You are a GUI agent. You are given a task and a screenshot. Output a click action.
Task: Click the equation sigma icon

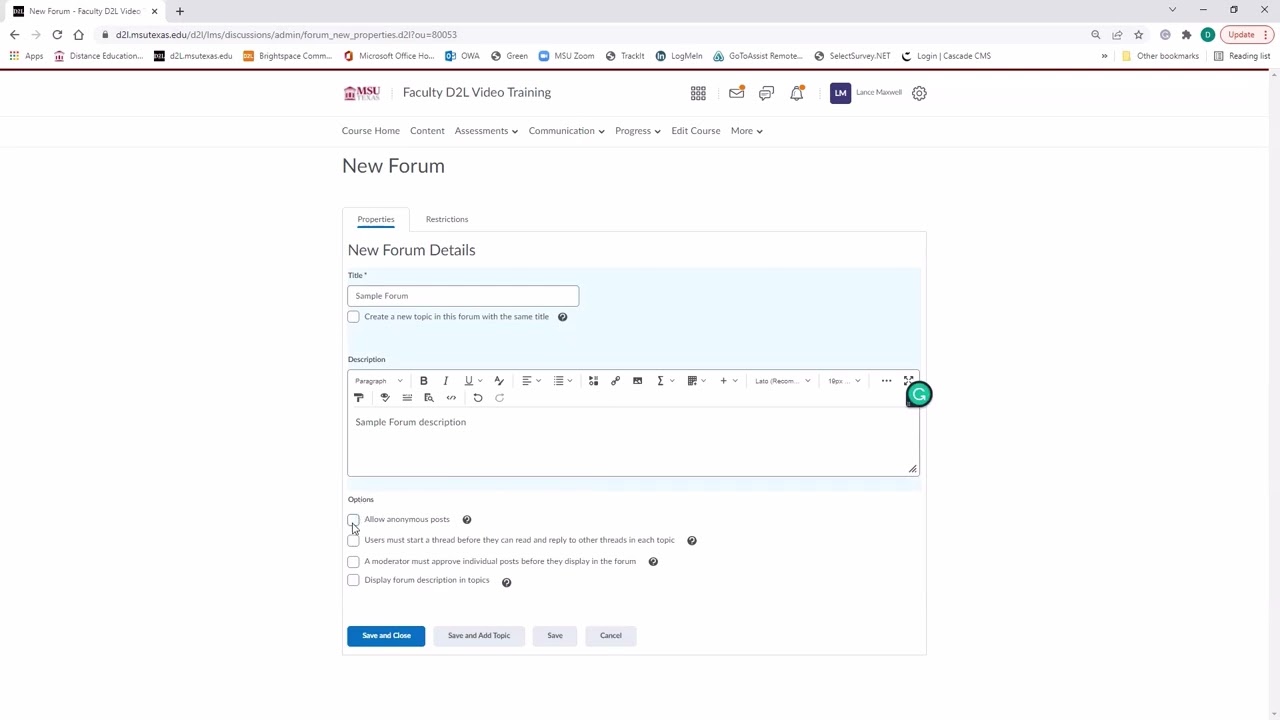click(660, 381)
